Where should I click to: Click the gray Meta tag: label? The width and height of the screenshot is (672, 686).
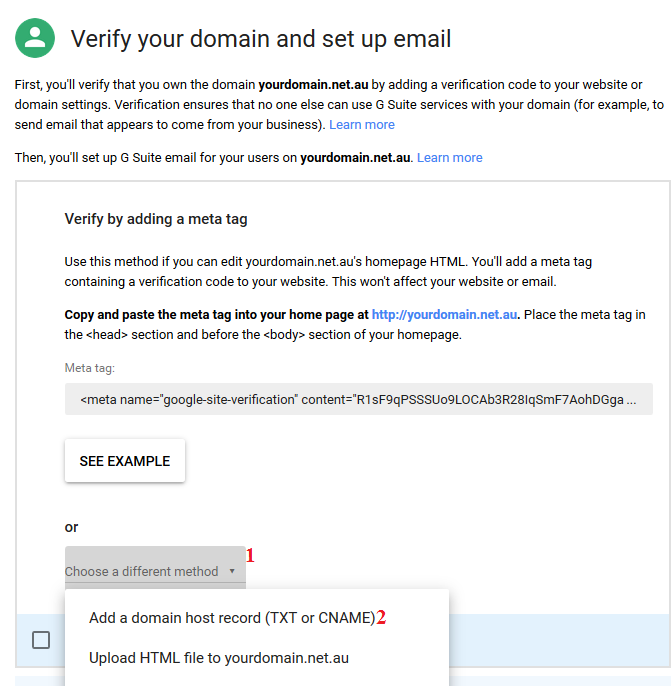[x=90, y=369]
